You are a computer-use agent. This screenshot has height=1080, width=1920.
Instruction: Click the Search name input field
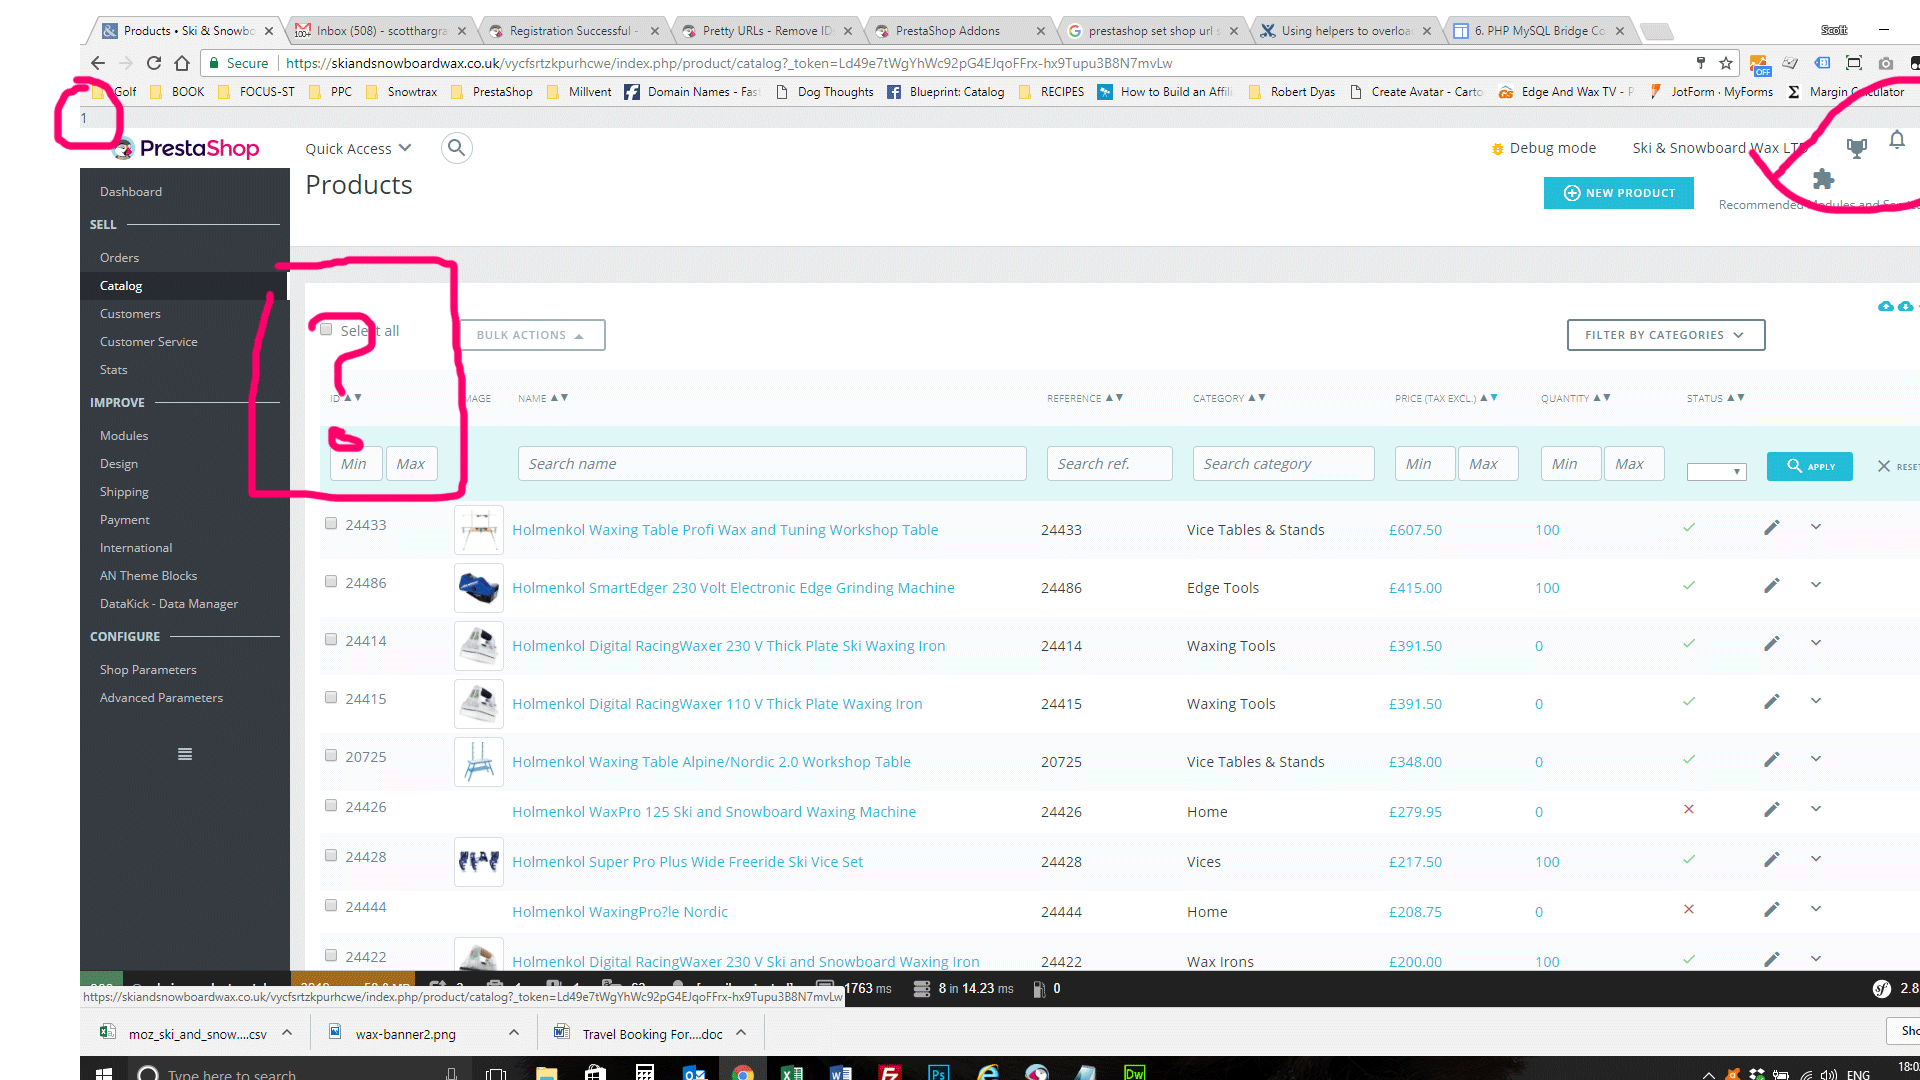click(x=771, y=464)
